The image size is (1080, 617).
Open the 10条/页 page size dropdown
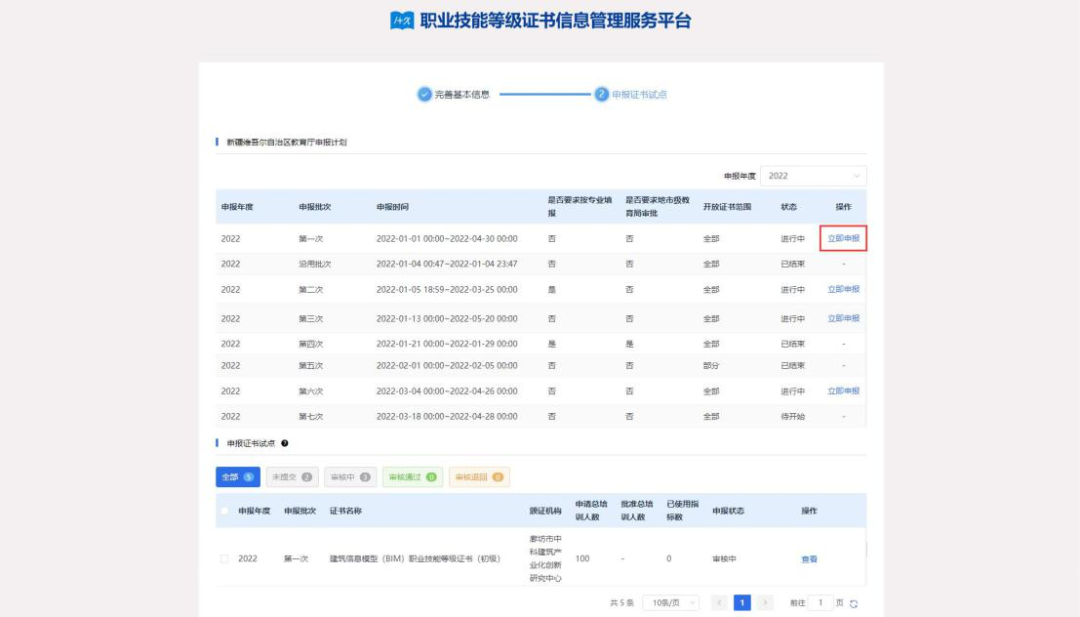click(672, 602)
